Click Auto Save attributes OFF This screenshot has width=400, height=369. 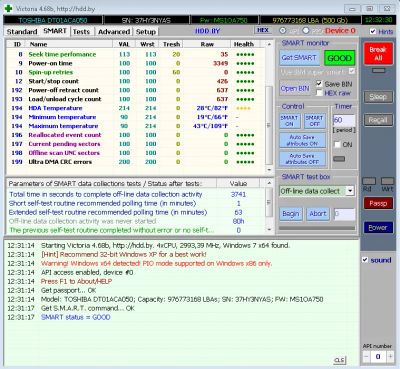[x=302, y=159]
